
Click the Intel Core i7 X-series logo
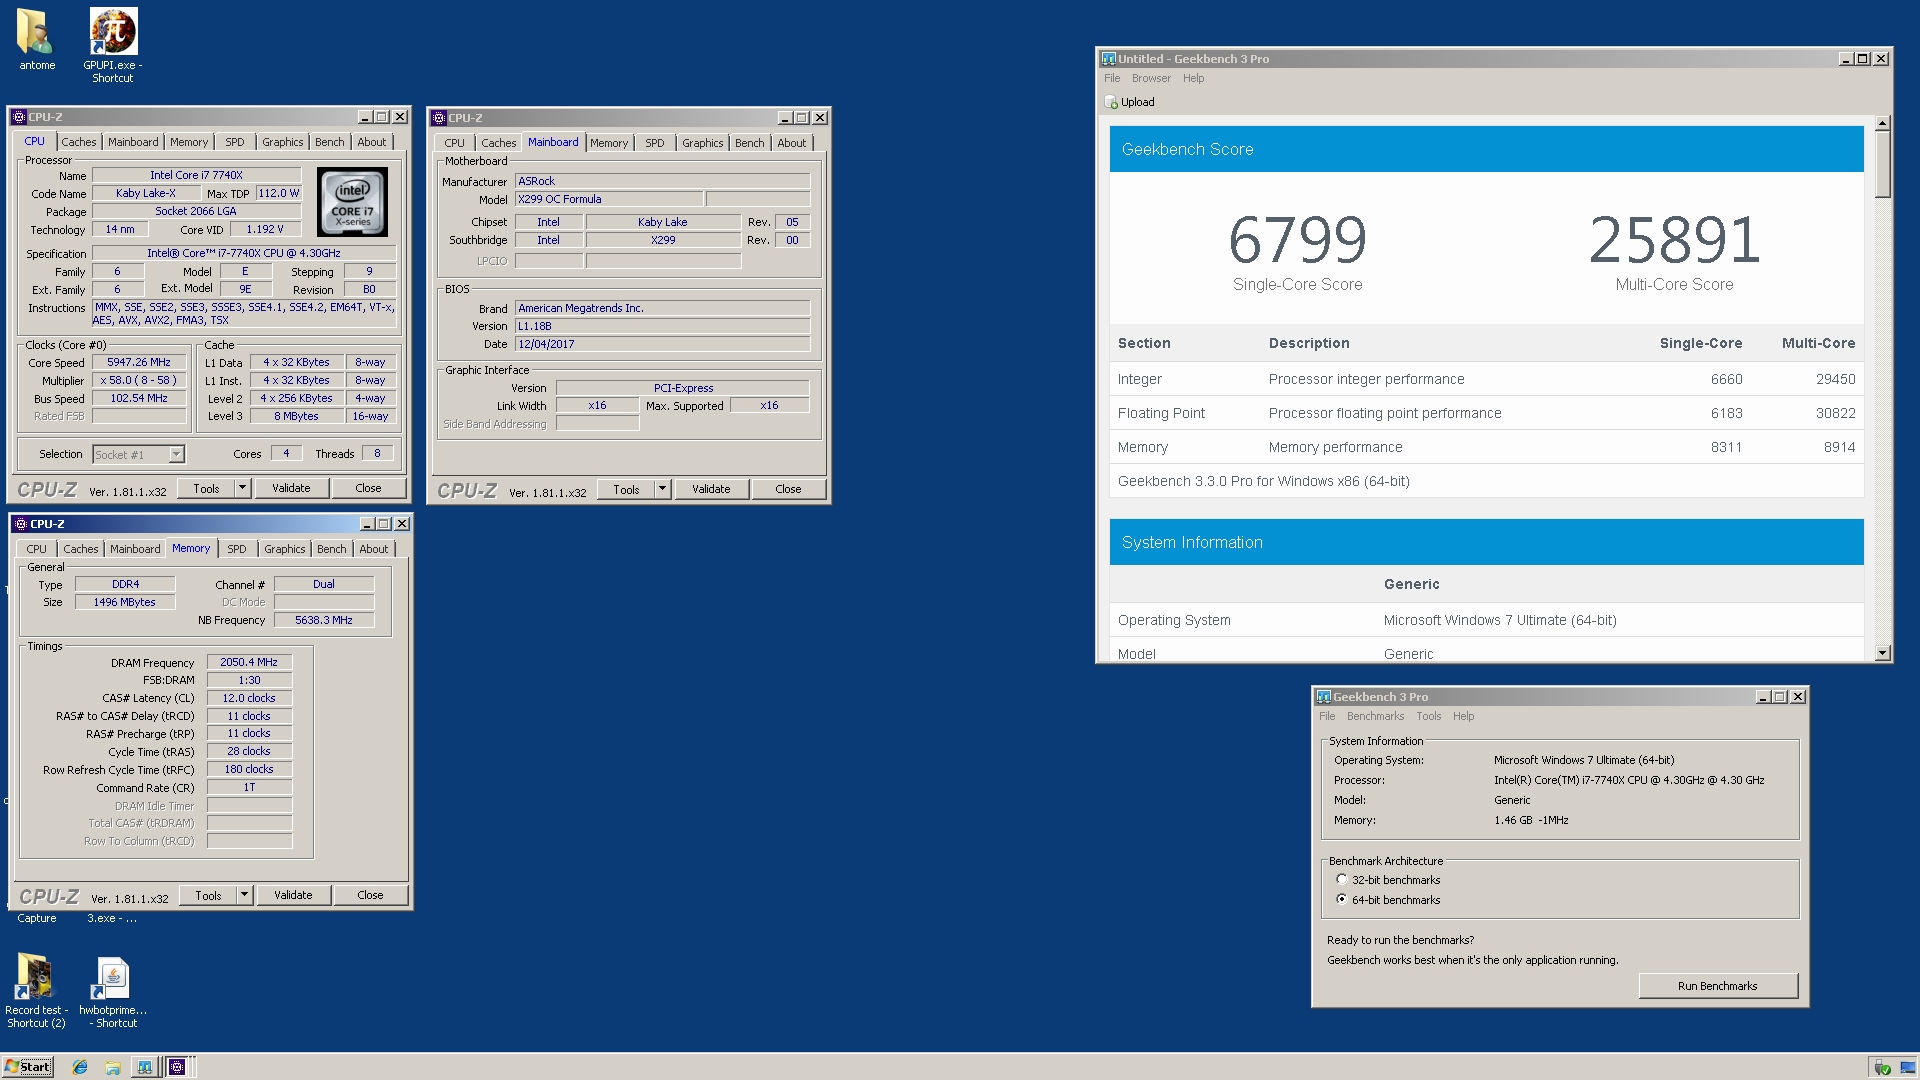[x=352, y=202]
